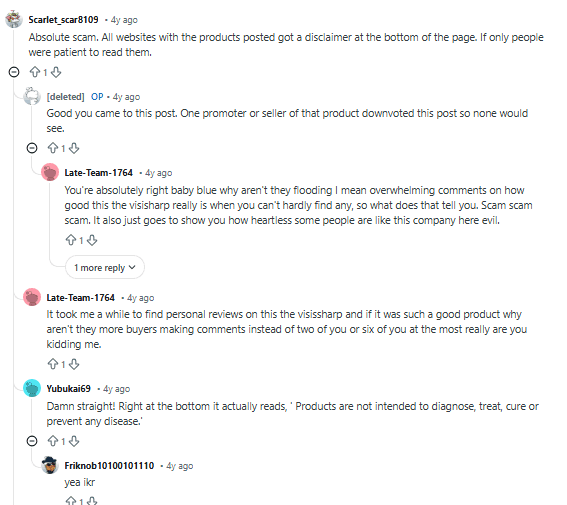Upvote the deleted OP's reply
This screenshot has height=505, width=567.
click(x=53, y=148)
